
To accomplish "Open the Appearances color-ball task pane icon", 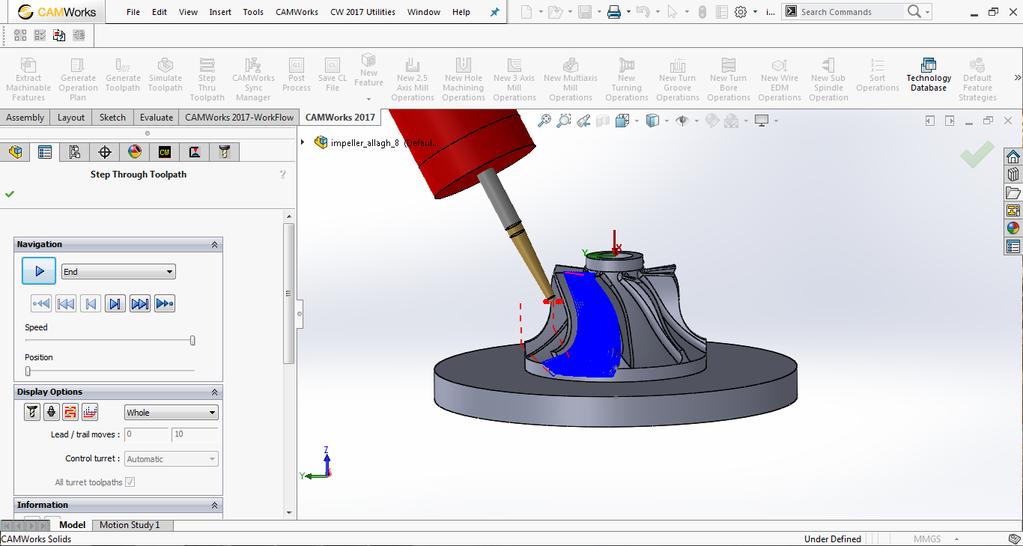I will tap(1013, 228).
